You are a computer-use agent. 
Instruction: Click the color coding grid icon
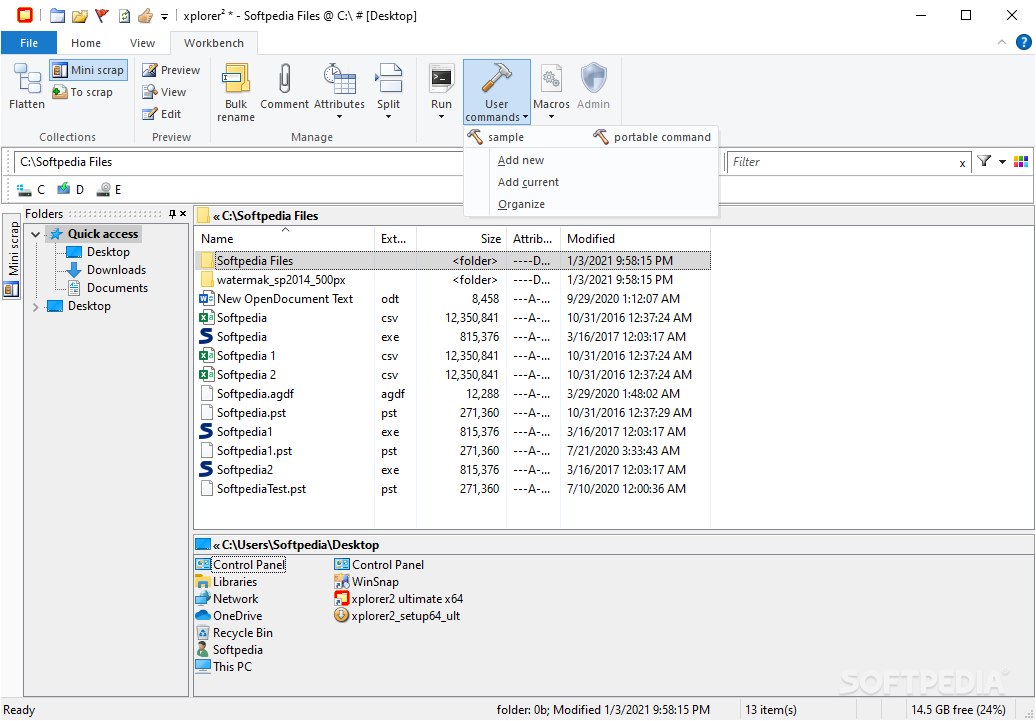coord(1021,161)
